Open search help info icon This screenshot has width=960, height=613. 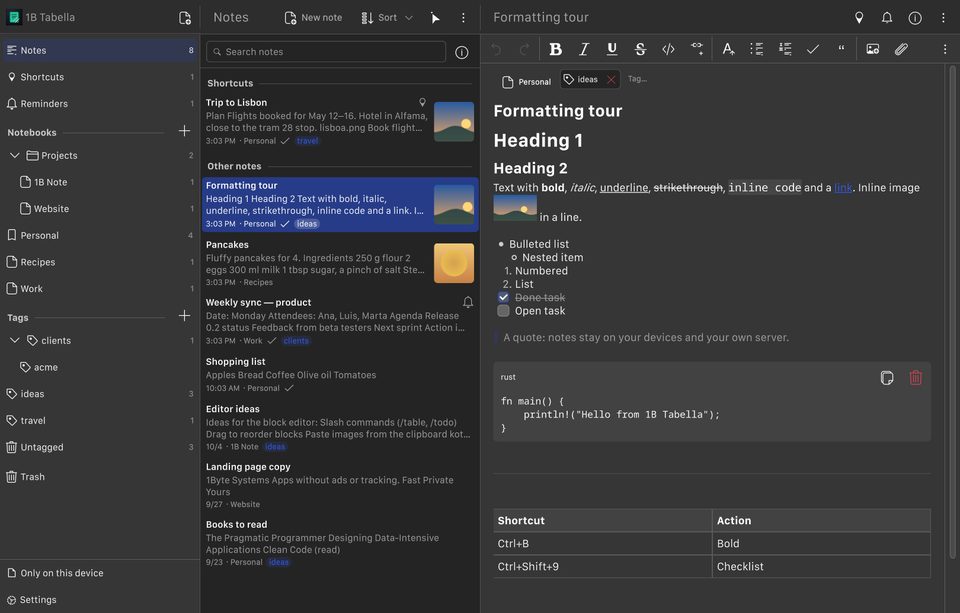pos(462,53)
